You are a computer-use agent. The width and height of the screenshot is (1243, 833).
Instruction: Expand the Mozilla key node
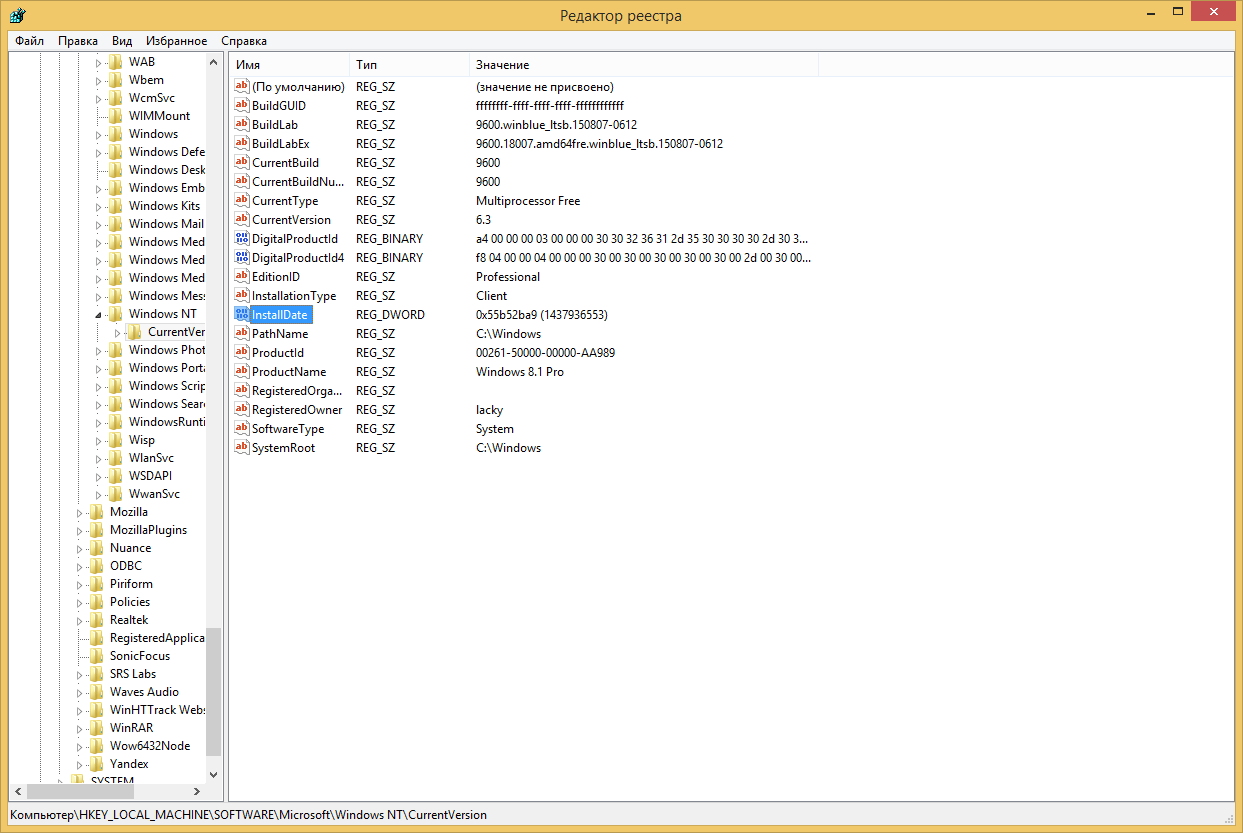tap(80, 512)
